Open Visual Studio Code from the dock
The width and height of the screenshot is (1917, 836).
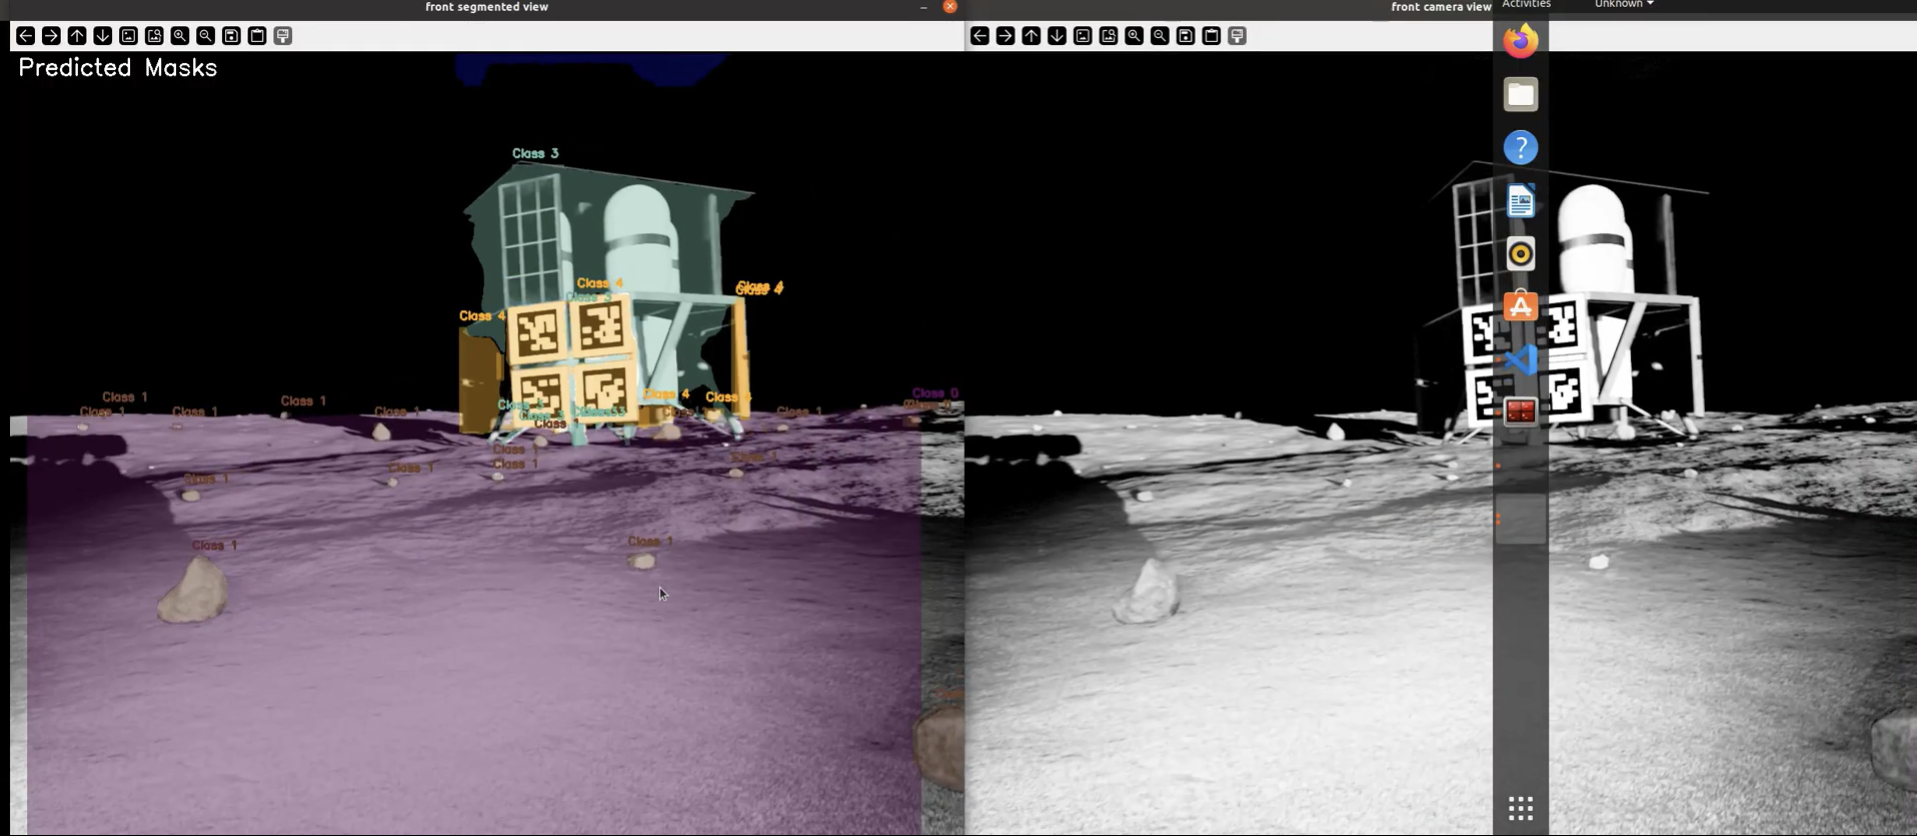(1520, 359)
